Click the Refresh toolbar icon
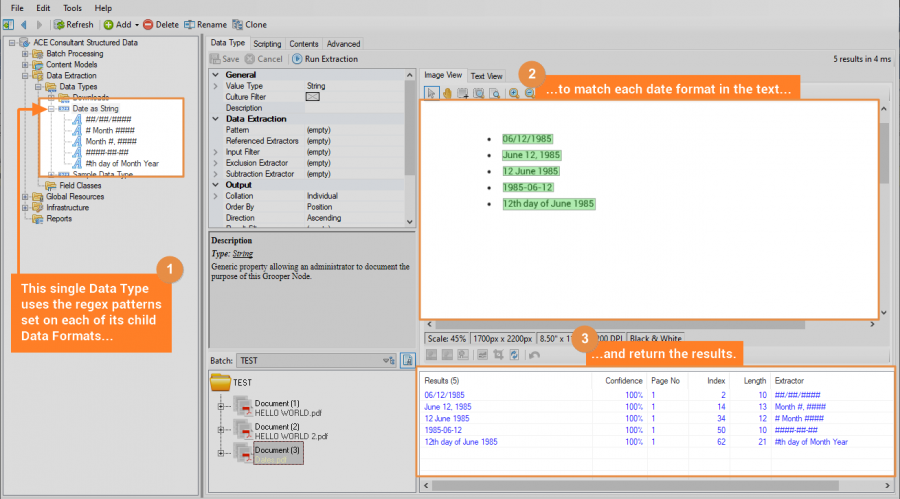 (60, 24)
